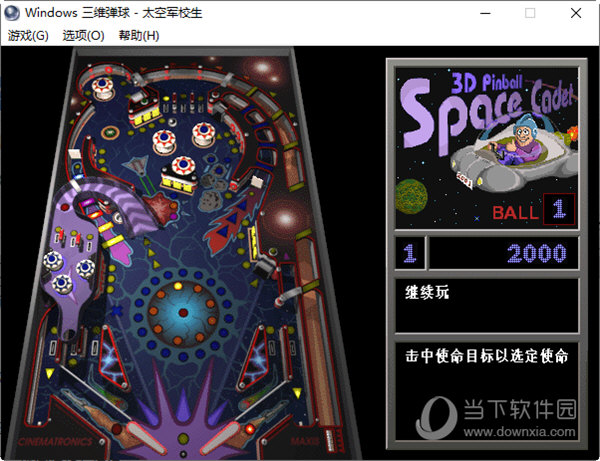
Task: Click the cartoon pilot in spaceship
Action: click(x=523, y=140)
